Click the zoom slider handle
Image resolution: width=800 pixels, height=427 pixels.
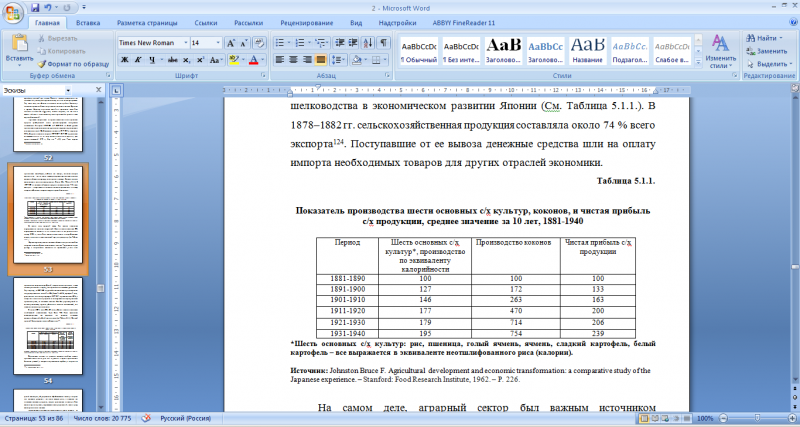758,418
